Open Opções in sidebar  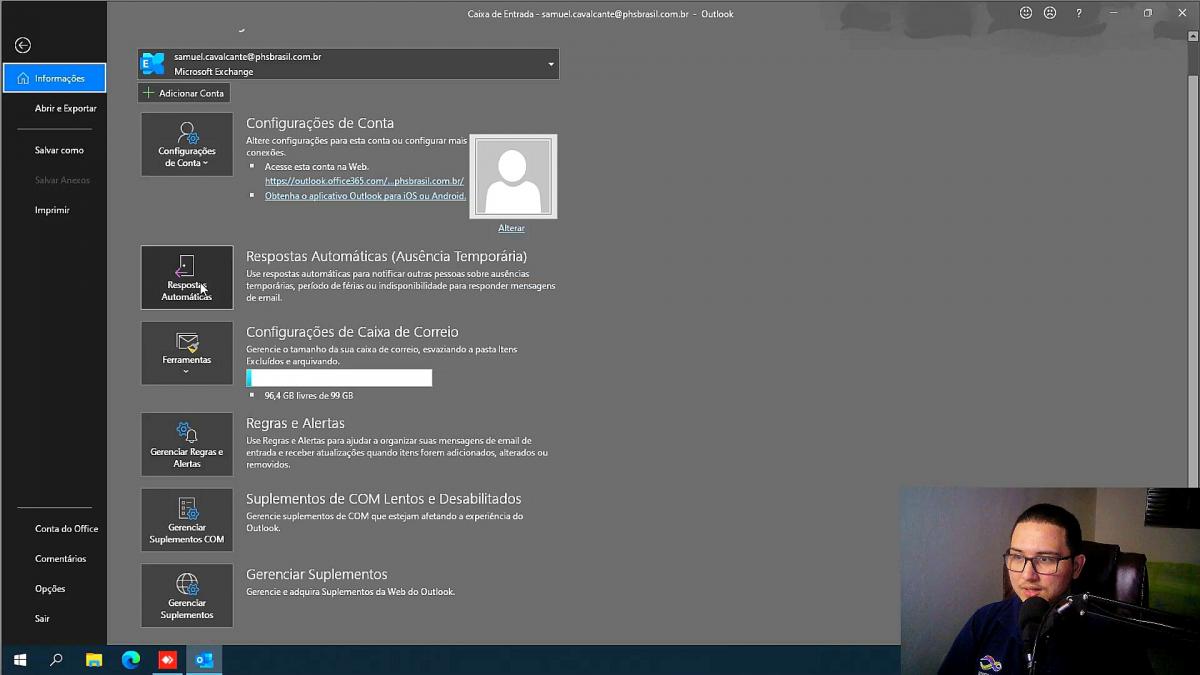point(50,588)
